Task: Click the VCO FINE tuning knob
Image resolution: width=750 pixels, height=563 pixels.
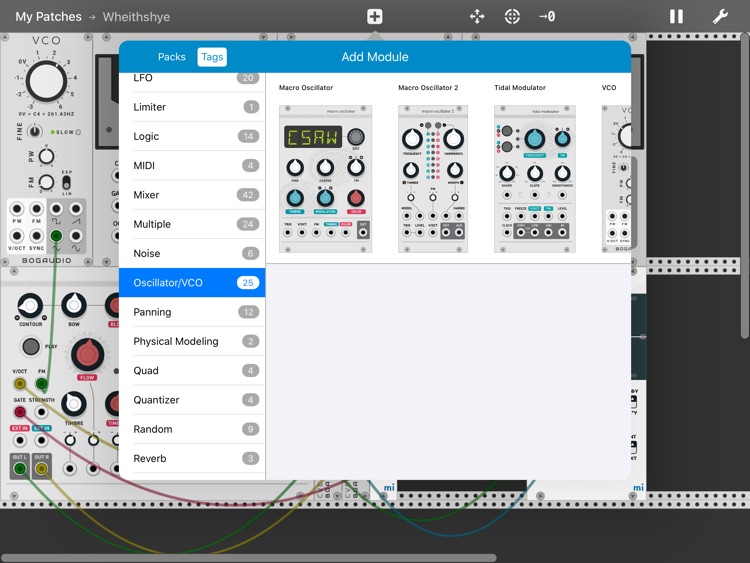Action: [34, 131]
